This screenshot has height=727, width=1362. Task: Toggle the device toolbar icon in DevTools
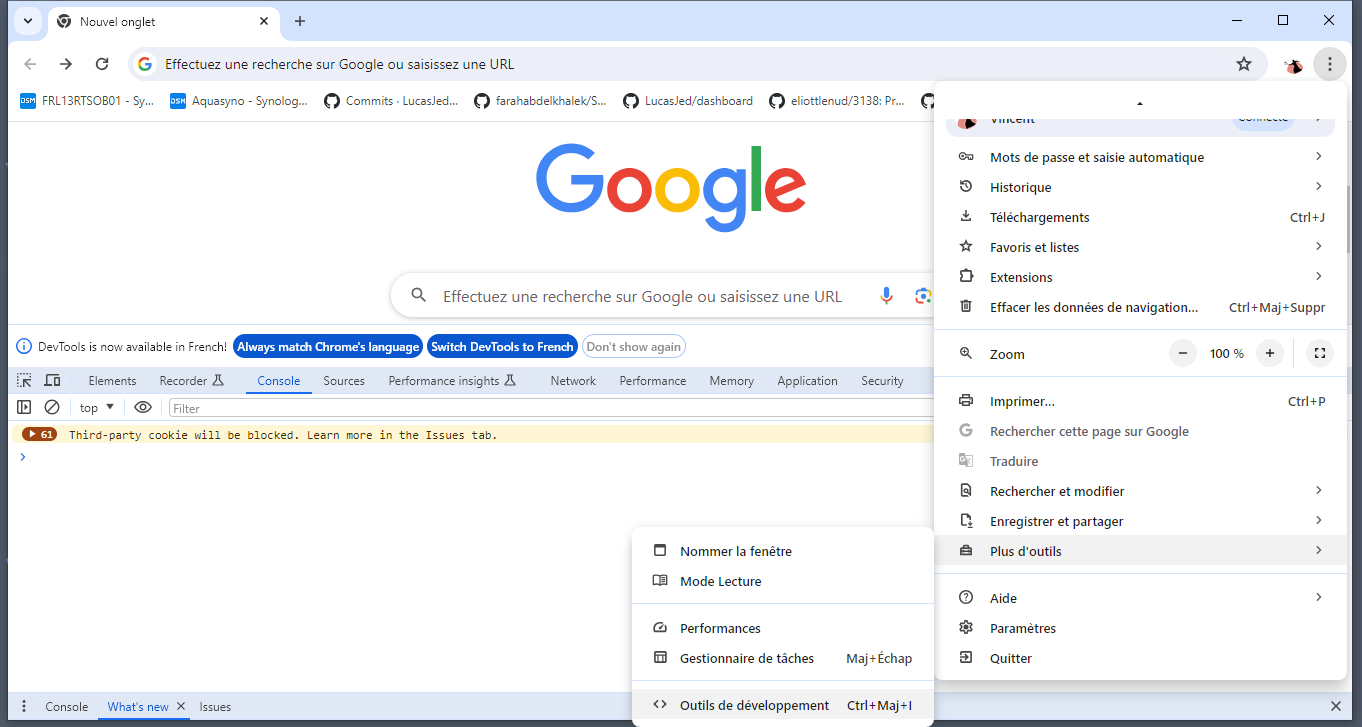click(x=53, y=380)
